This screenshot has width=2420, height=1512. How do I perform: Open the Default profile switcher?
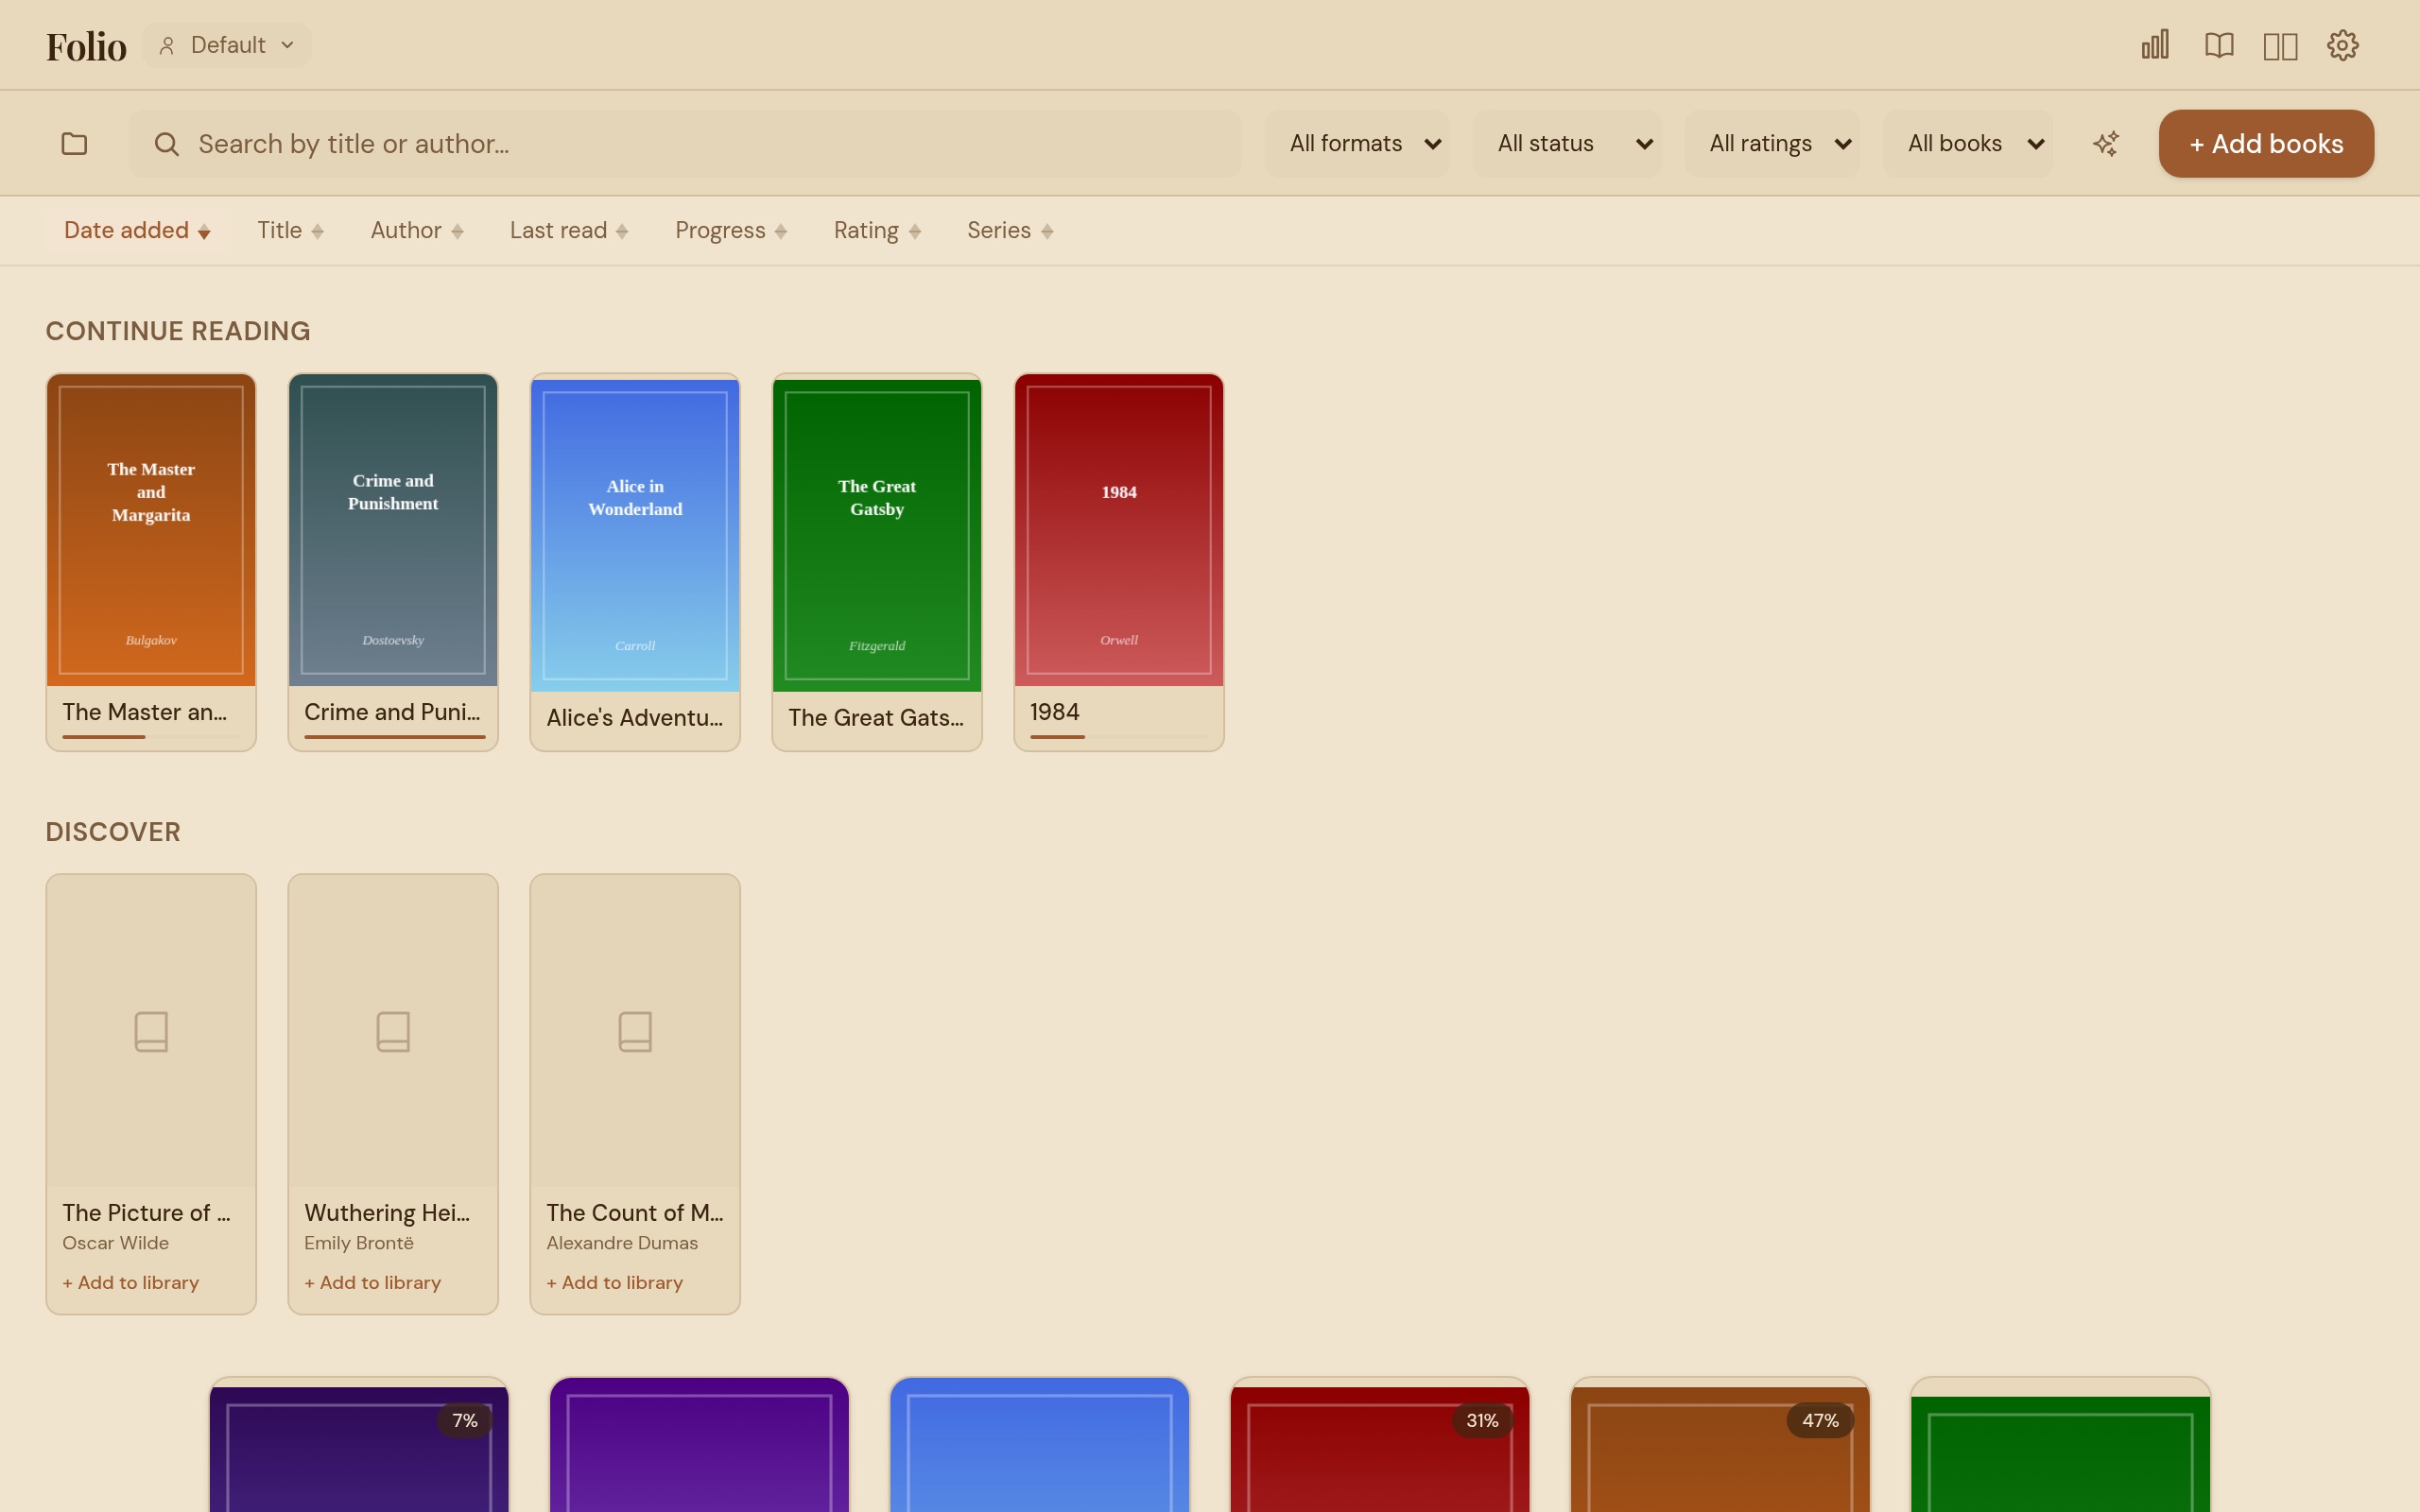click(226, 44)
